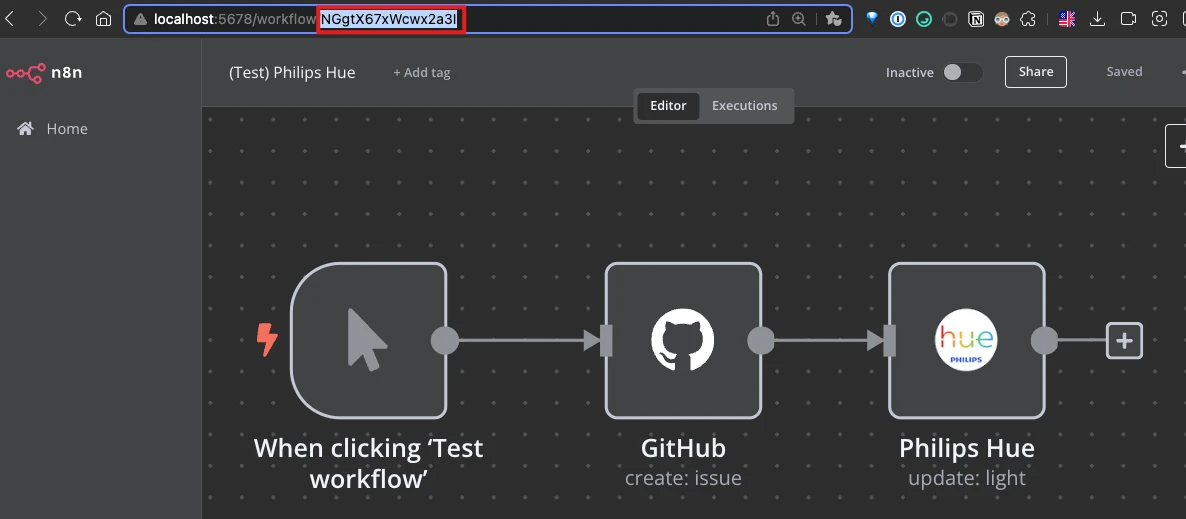Click Add tag next to workflow name
The height and width of the screenshot is (519, 1186).
click(421, 73)
